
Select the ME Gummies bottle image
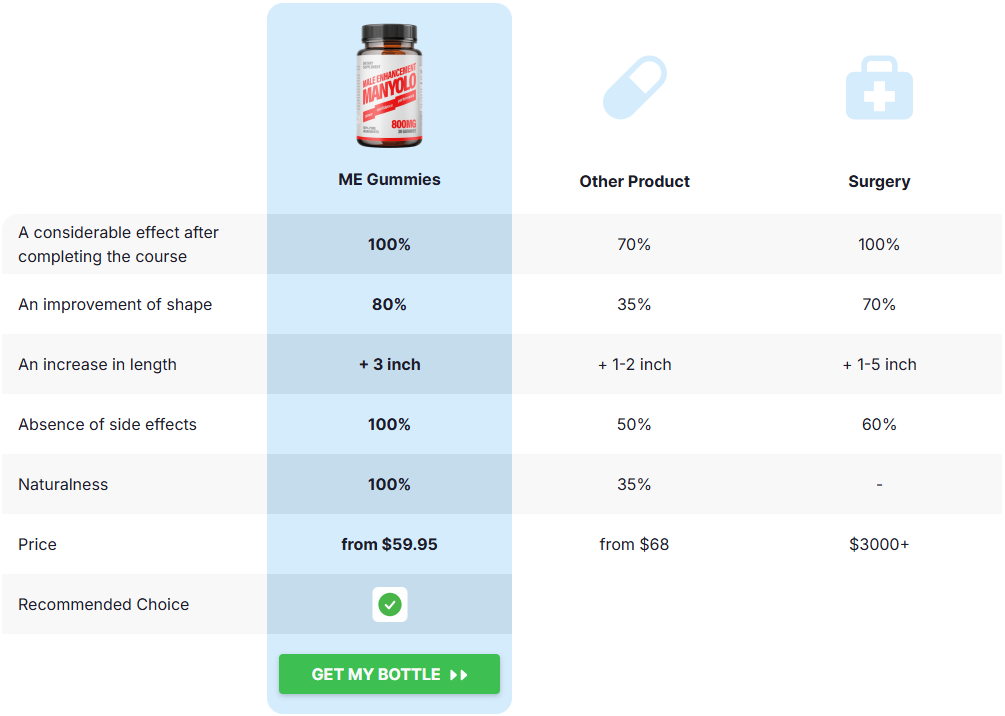(x=389, y=87)
